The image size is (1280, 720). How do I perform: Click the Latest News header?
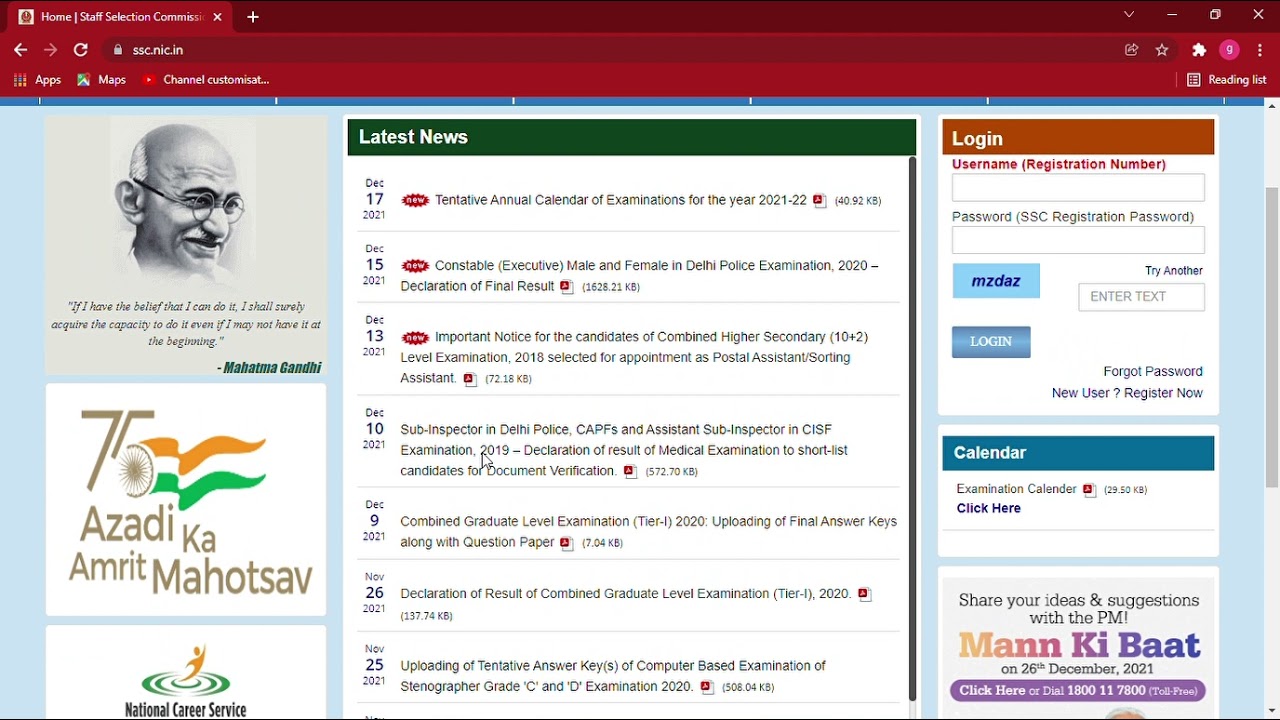[x=632, y=137]
